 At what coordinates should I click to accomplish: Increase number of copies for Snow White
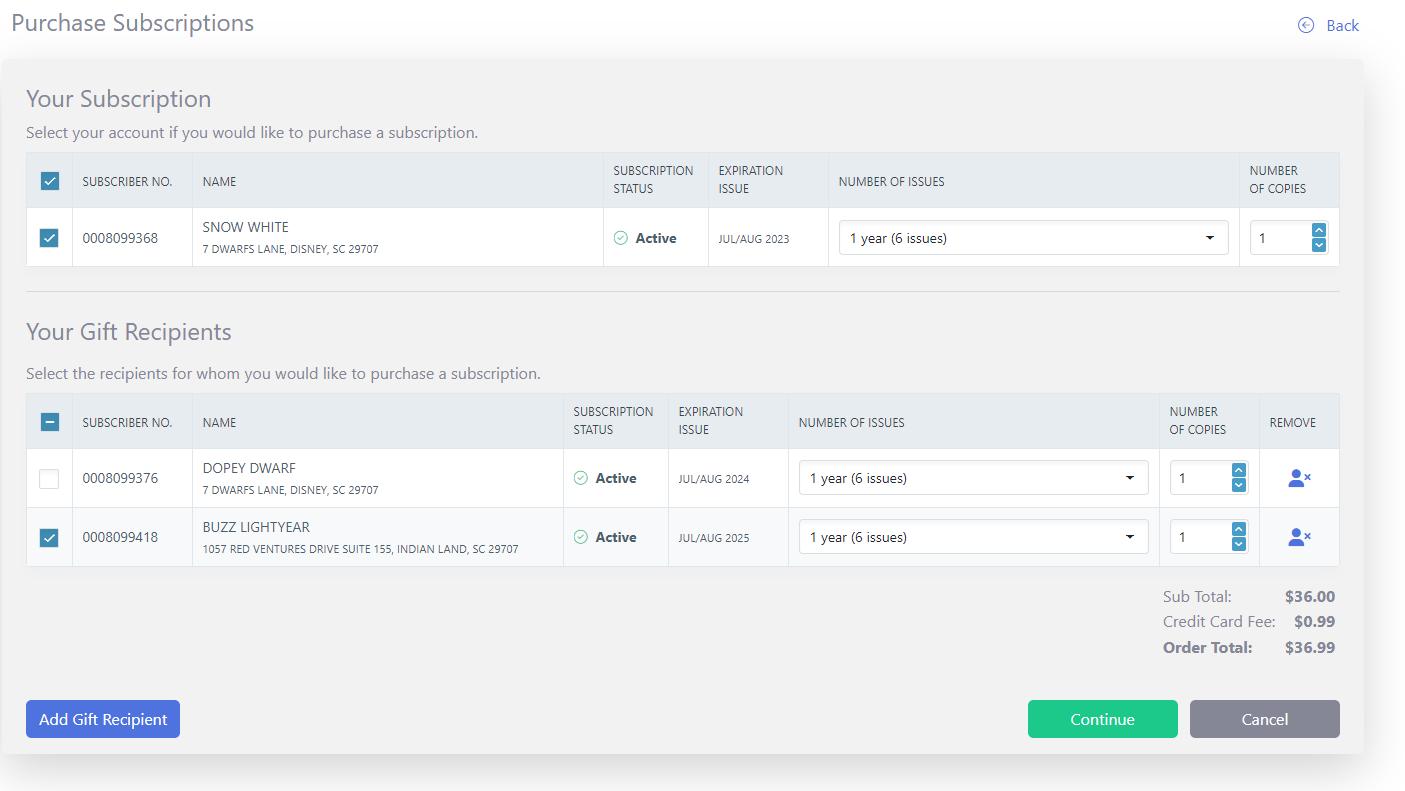[1318, 231]
